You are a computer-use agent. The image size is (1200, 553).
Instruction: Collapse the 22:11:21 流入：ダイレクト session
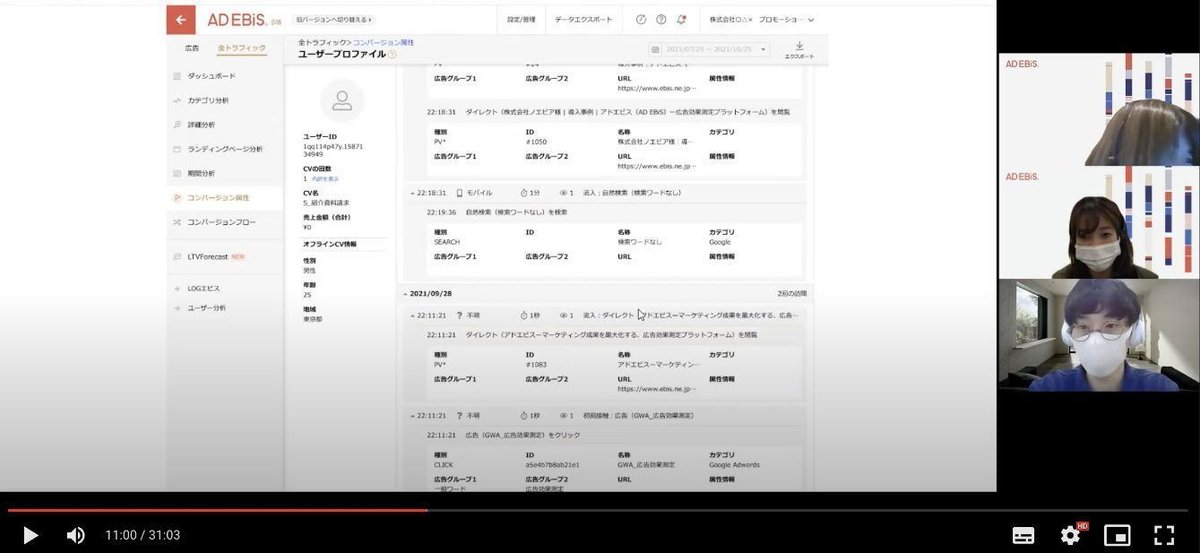(x=413, y=315)
